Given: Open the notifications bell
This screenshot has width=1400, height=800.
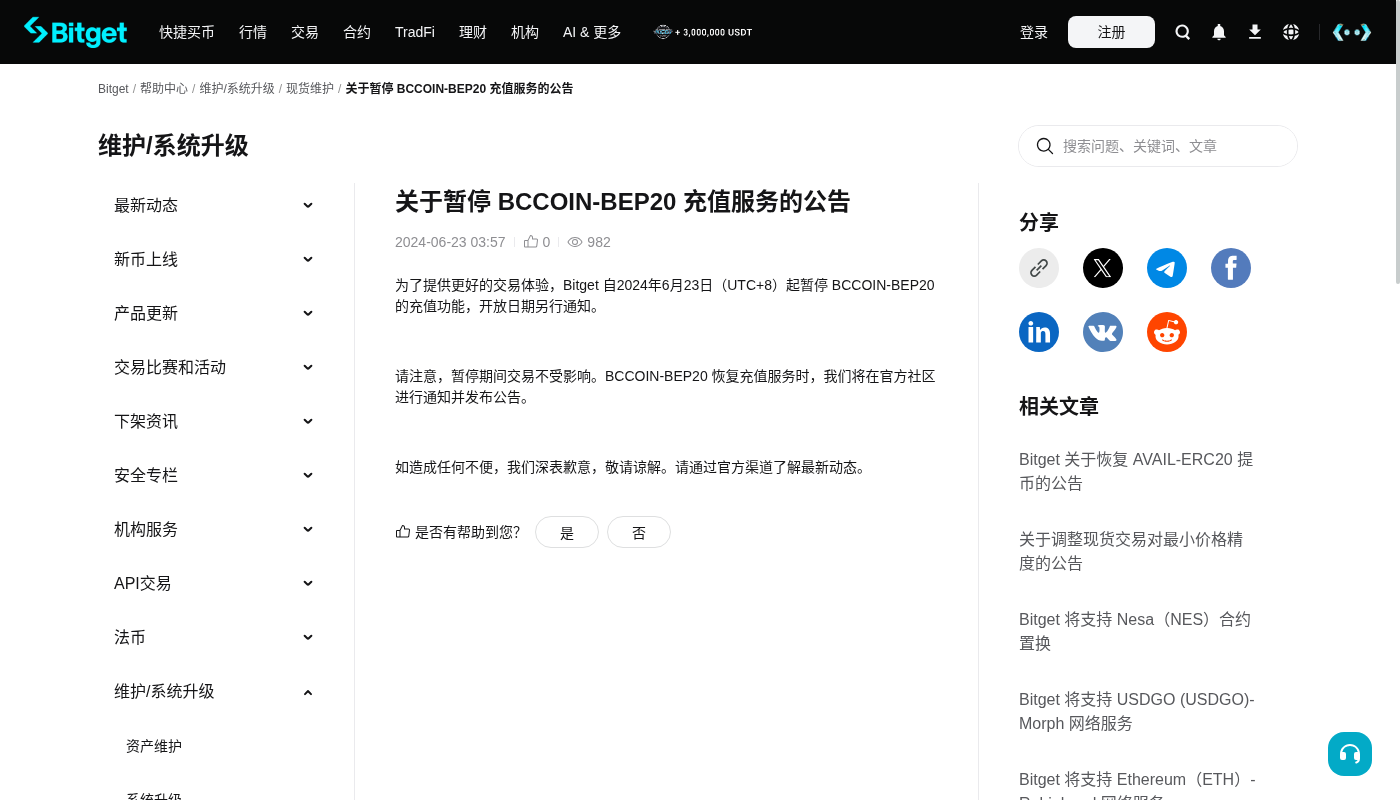Looking at the screenshot, I should 1219,32.
